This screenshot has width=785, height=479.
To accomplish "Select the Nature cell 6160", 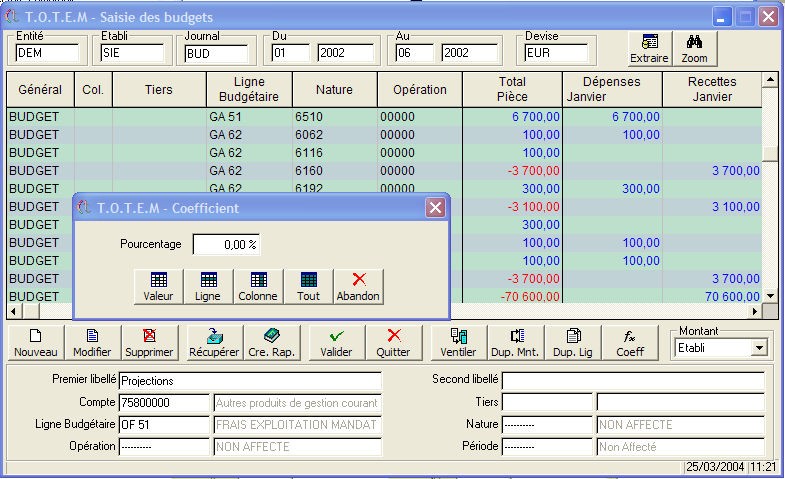I will click(x=334, y=171).
